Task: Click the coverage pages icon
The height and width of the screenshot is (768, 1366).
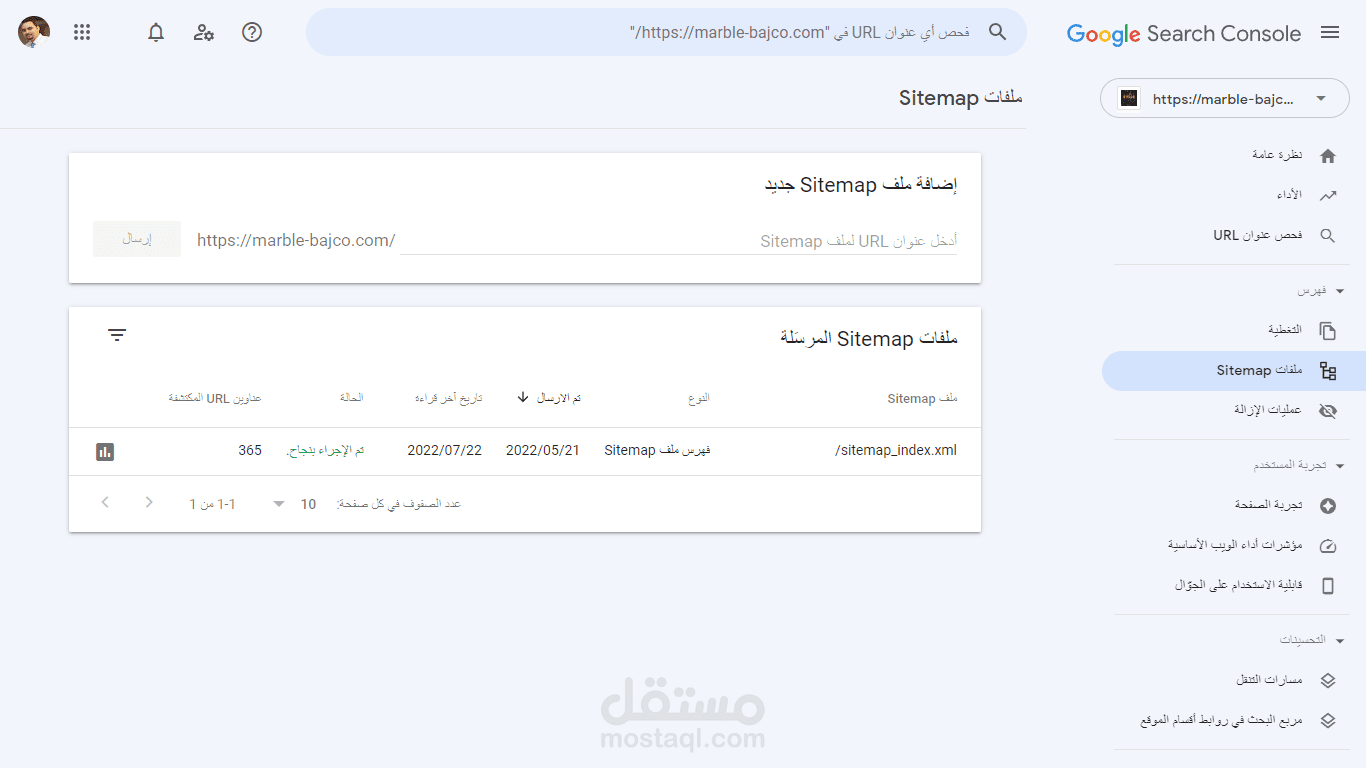Action: 1328,331
